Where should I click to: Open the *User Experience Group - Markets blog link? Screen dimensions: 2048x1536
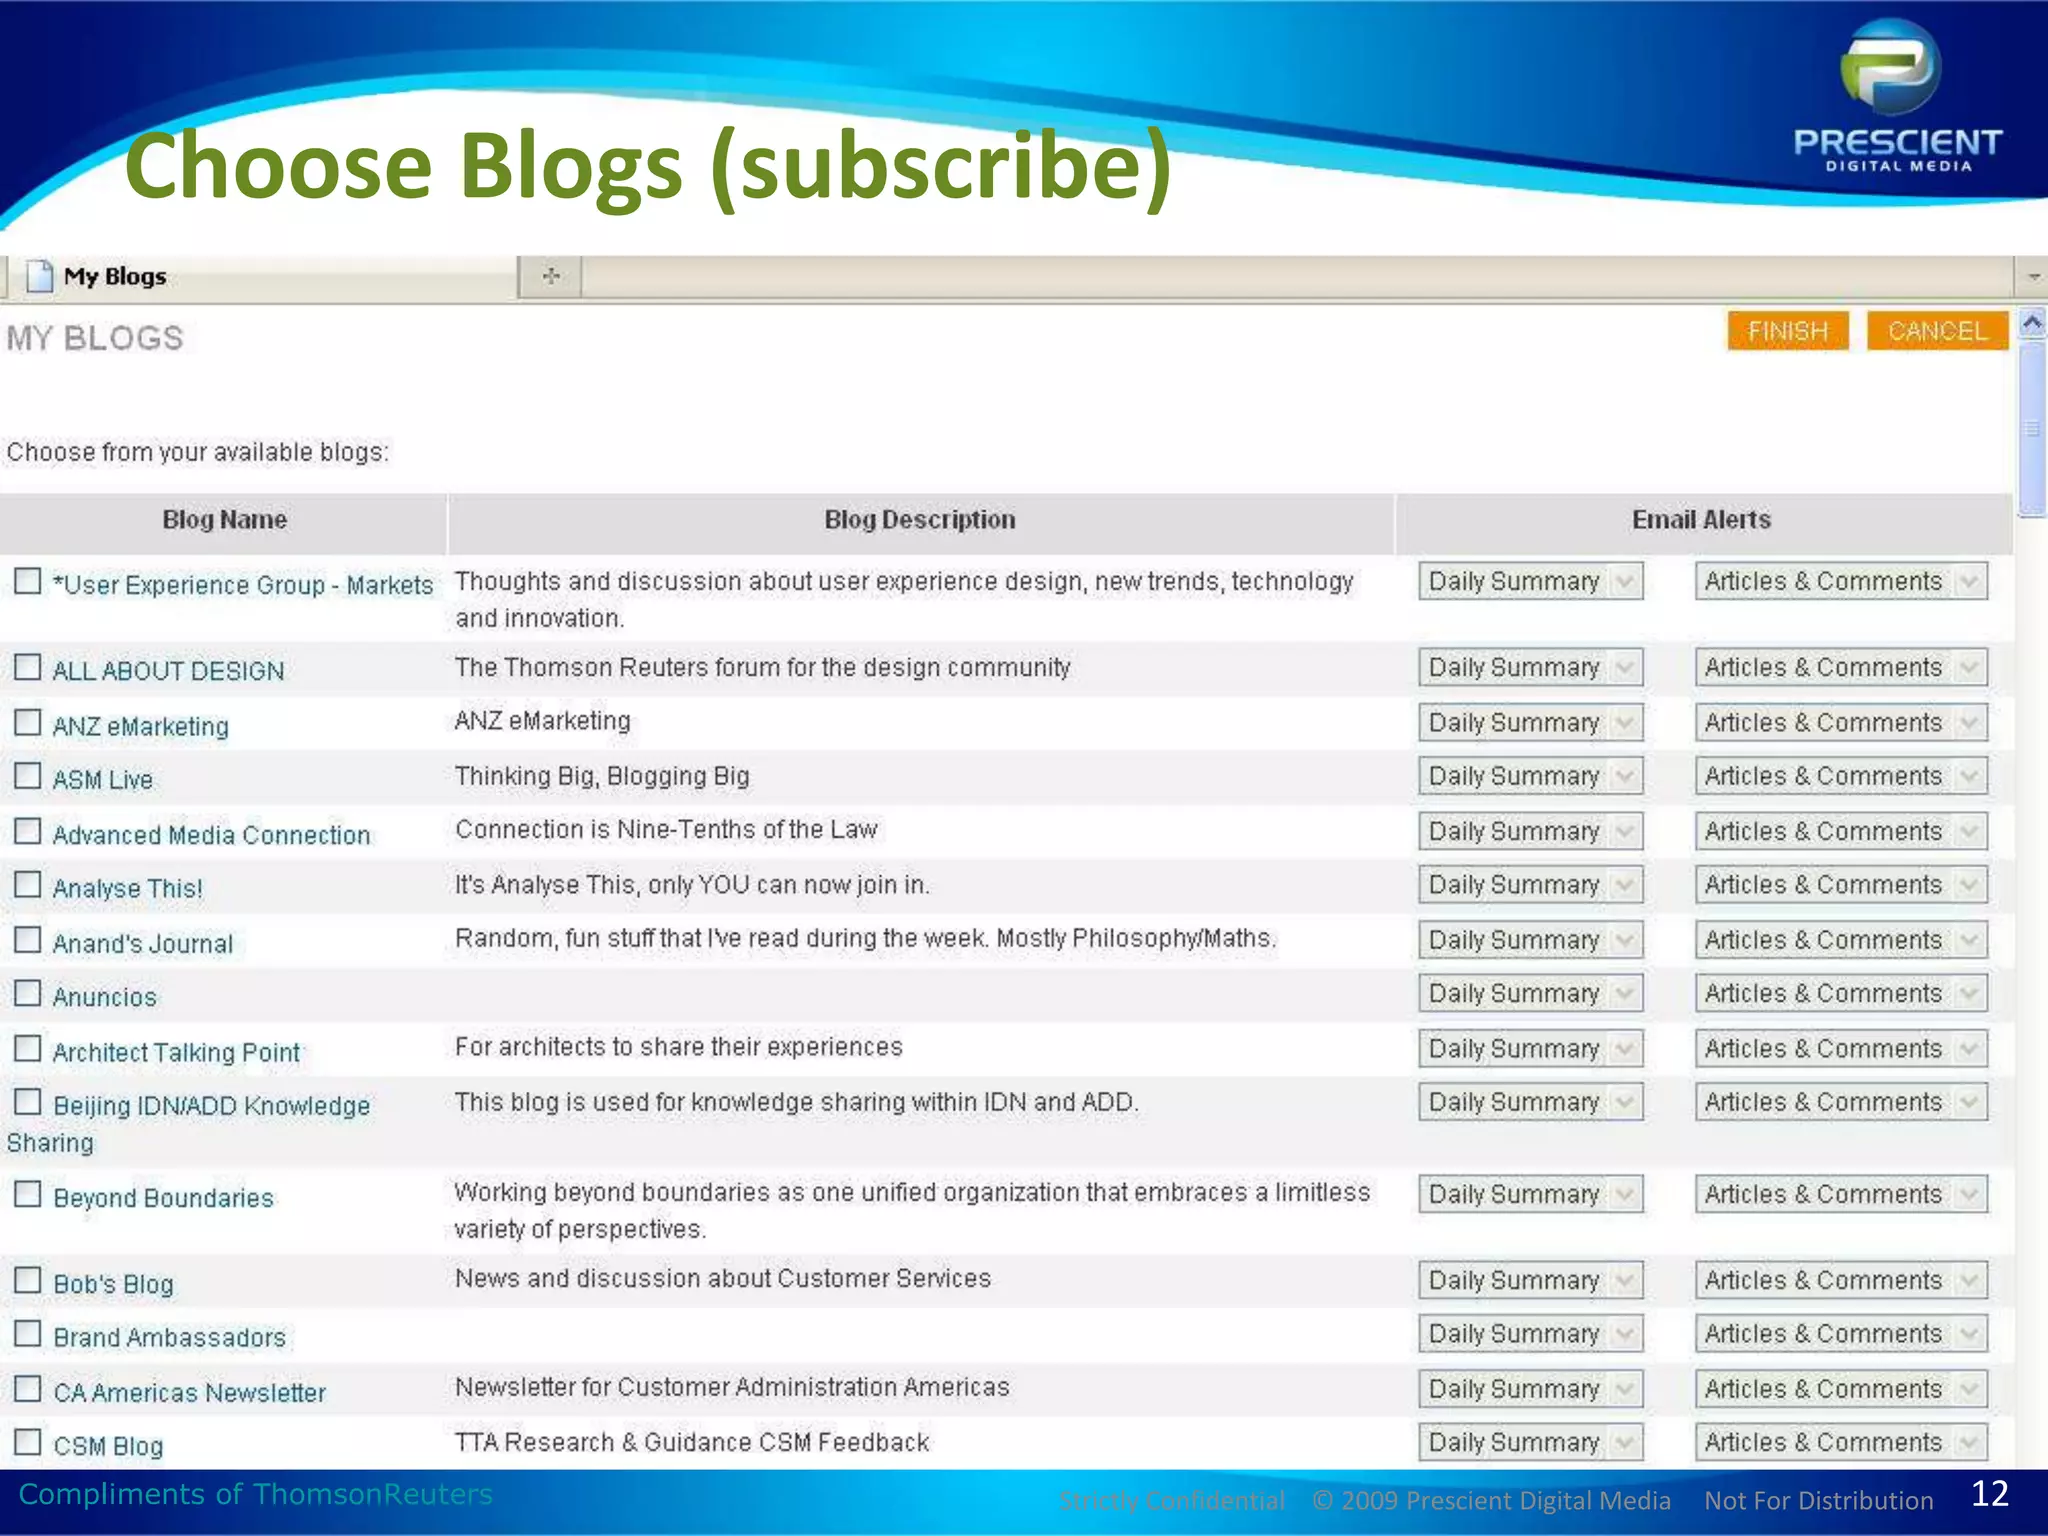click(243, 585)
